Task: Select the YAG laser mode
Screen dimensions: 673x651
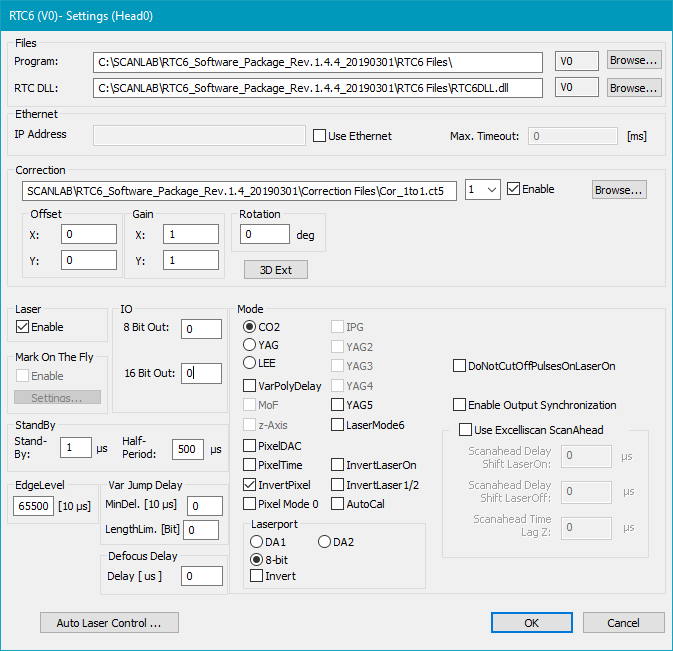Action: click(250, 345)
